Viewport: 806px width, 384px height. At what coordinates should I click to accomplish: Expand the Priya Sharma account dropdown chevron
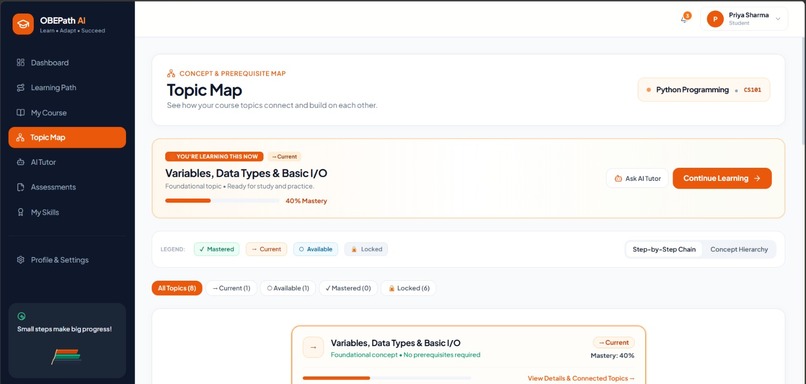778,19
